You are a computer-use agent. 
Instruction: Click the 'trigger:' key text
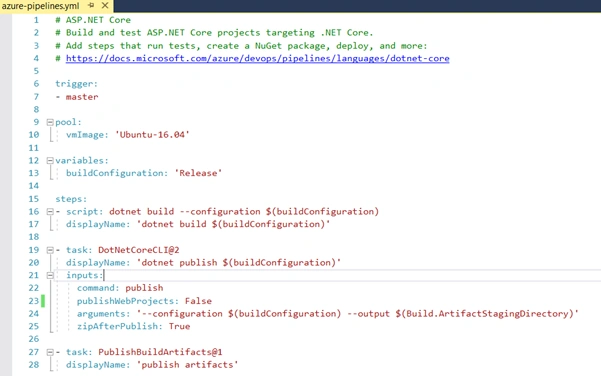tap(76, 84)
